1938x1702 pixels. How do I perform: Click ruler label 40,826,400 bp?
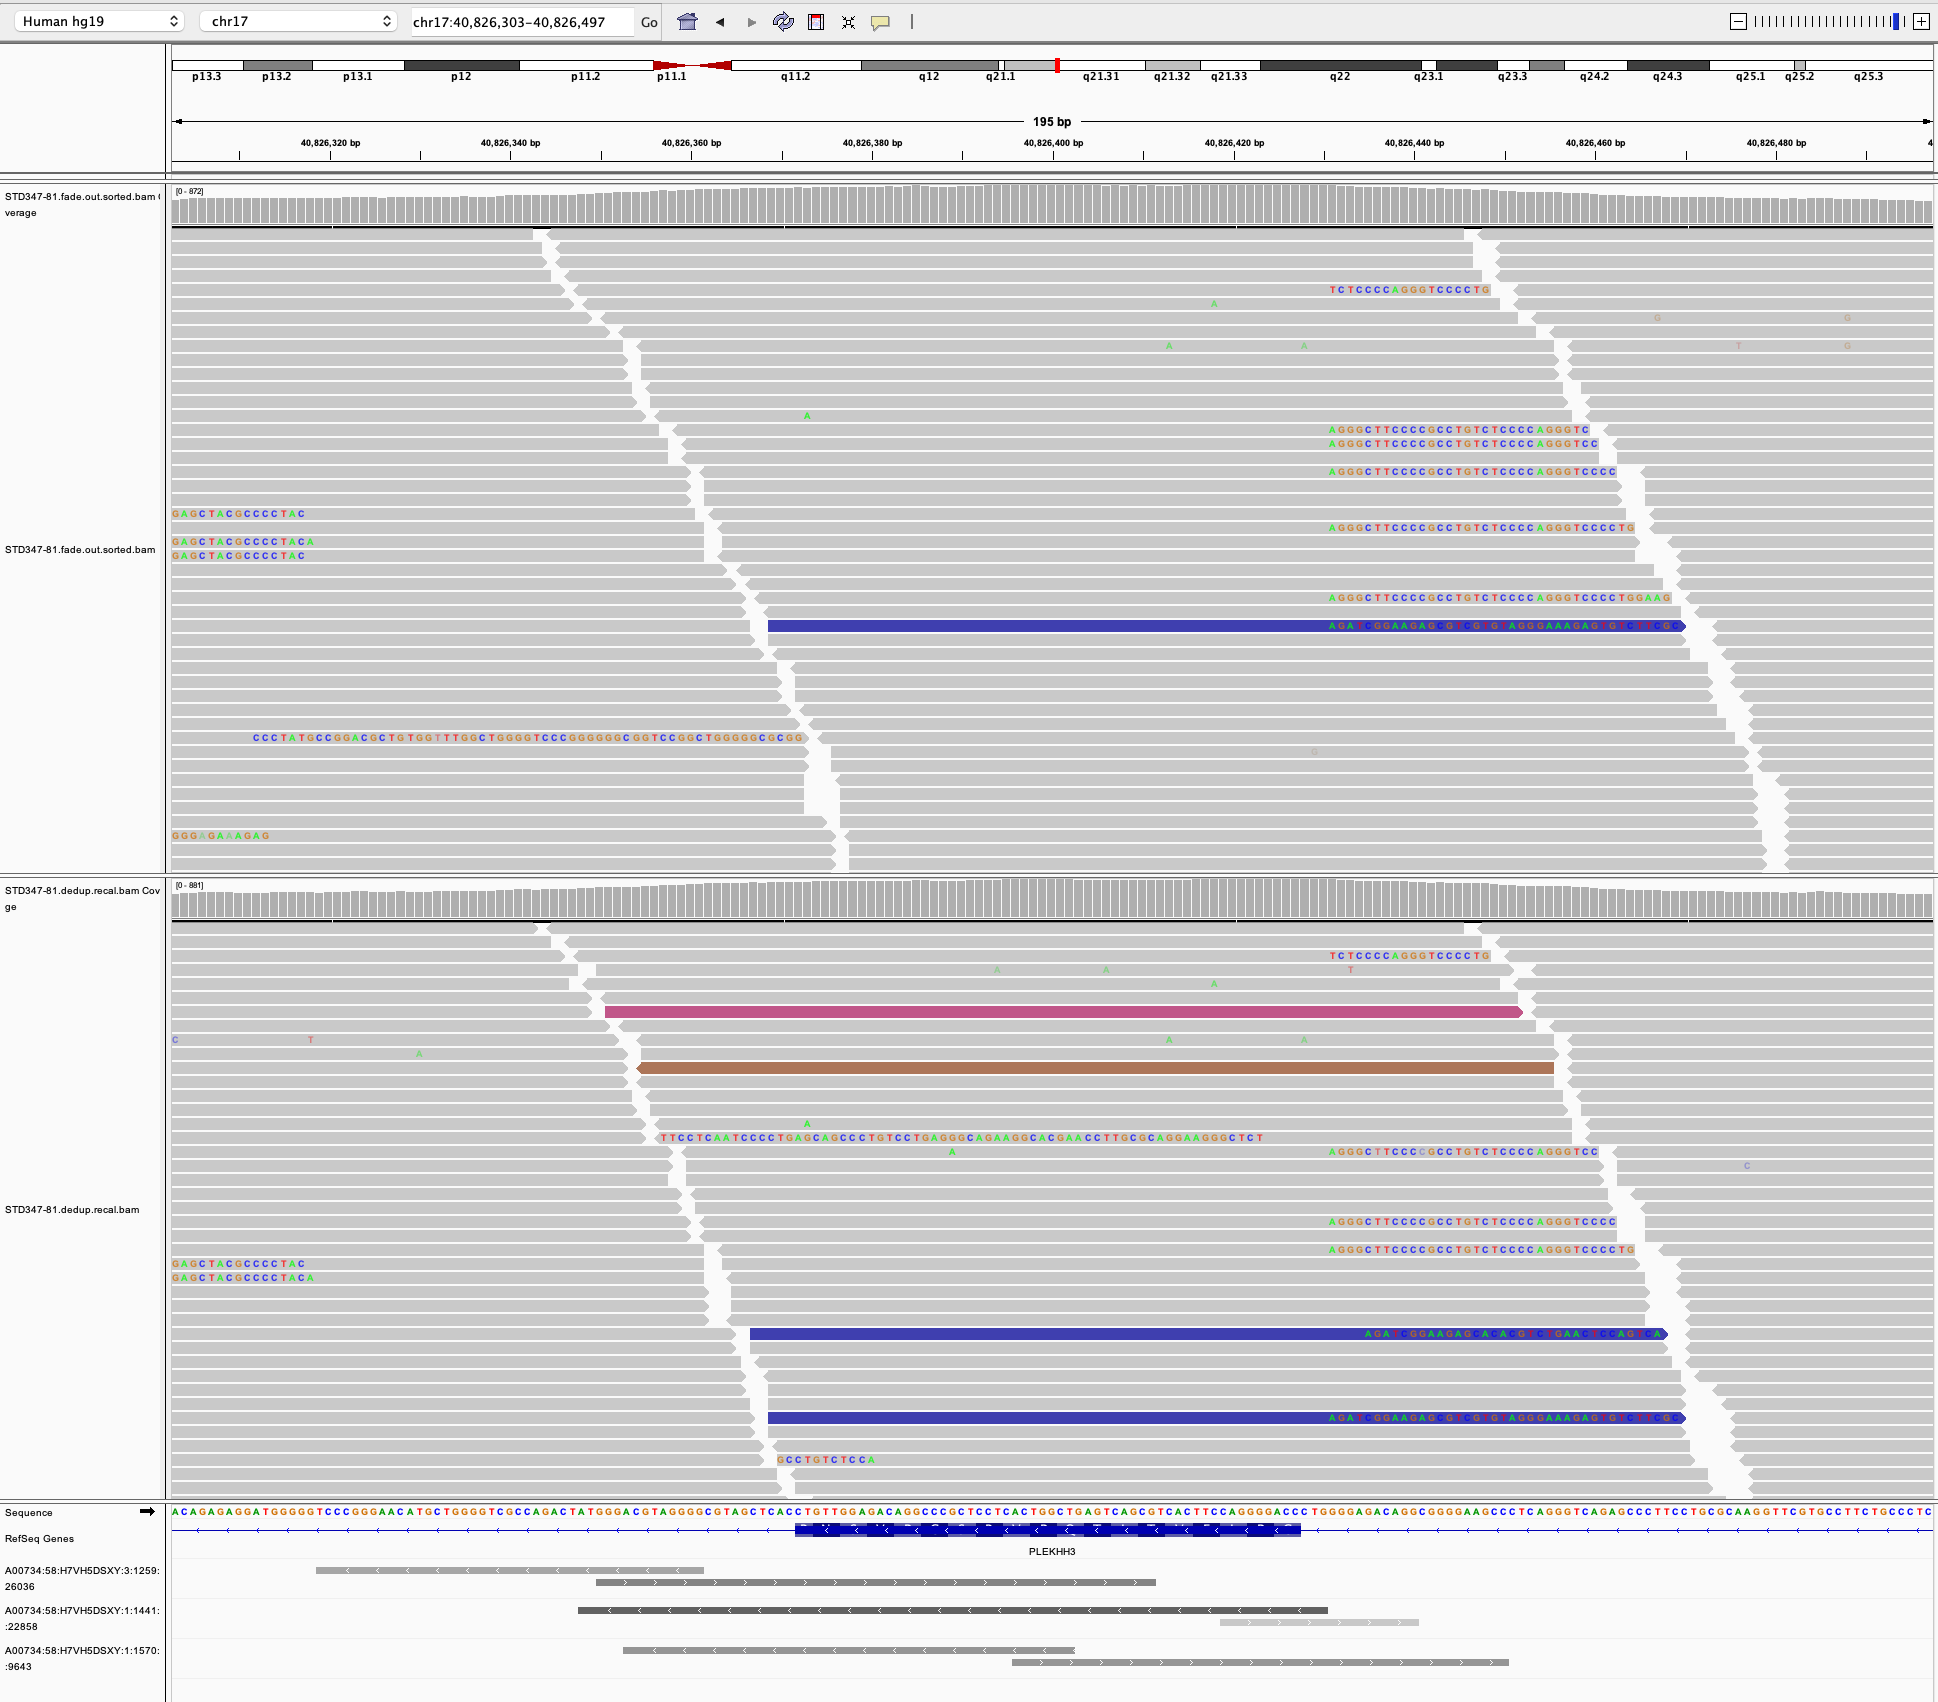pos(1053,143)
